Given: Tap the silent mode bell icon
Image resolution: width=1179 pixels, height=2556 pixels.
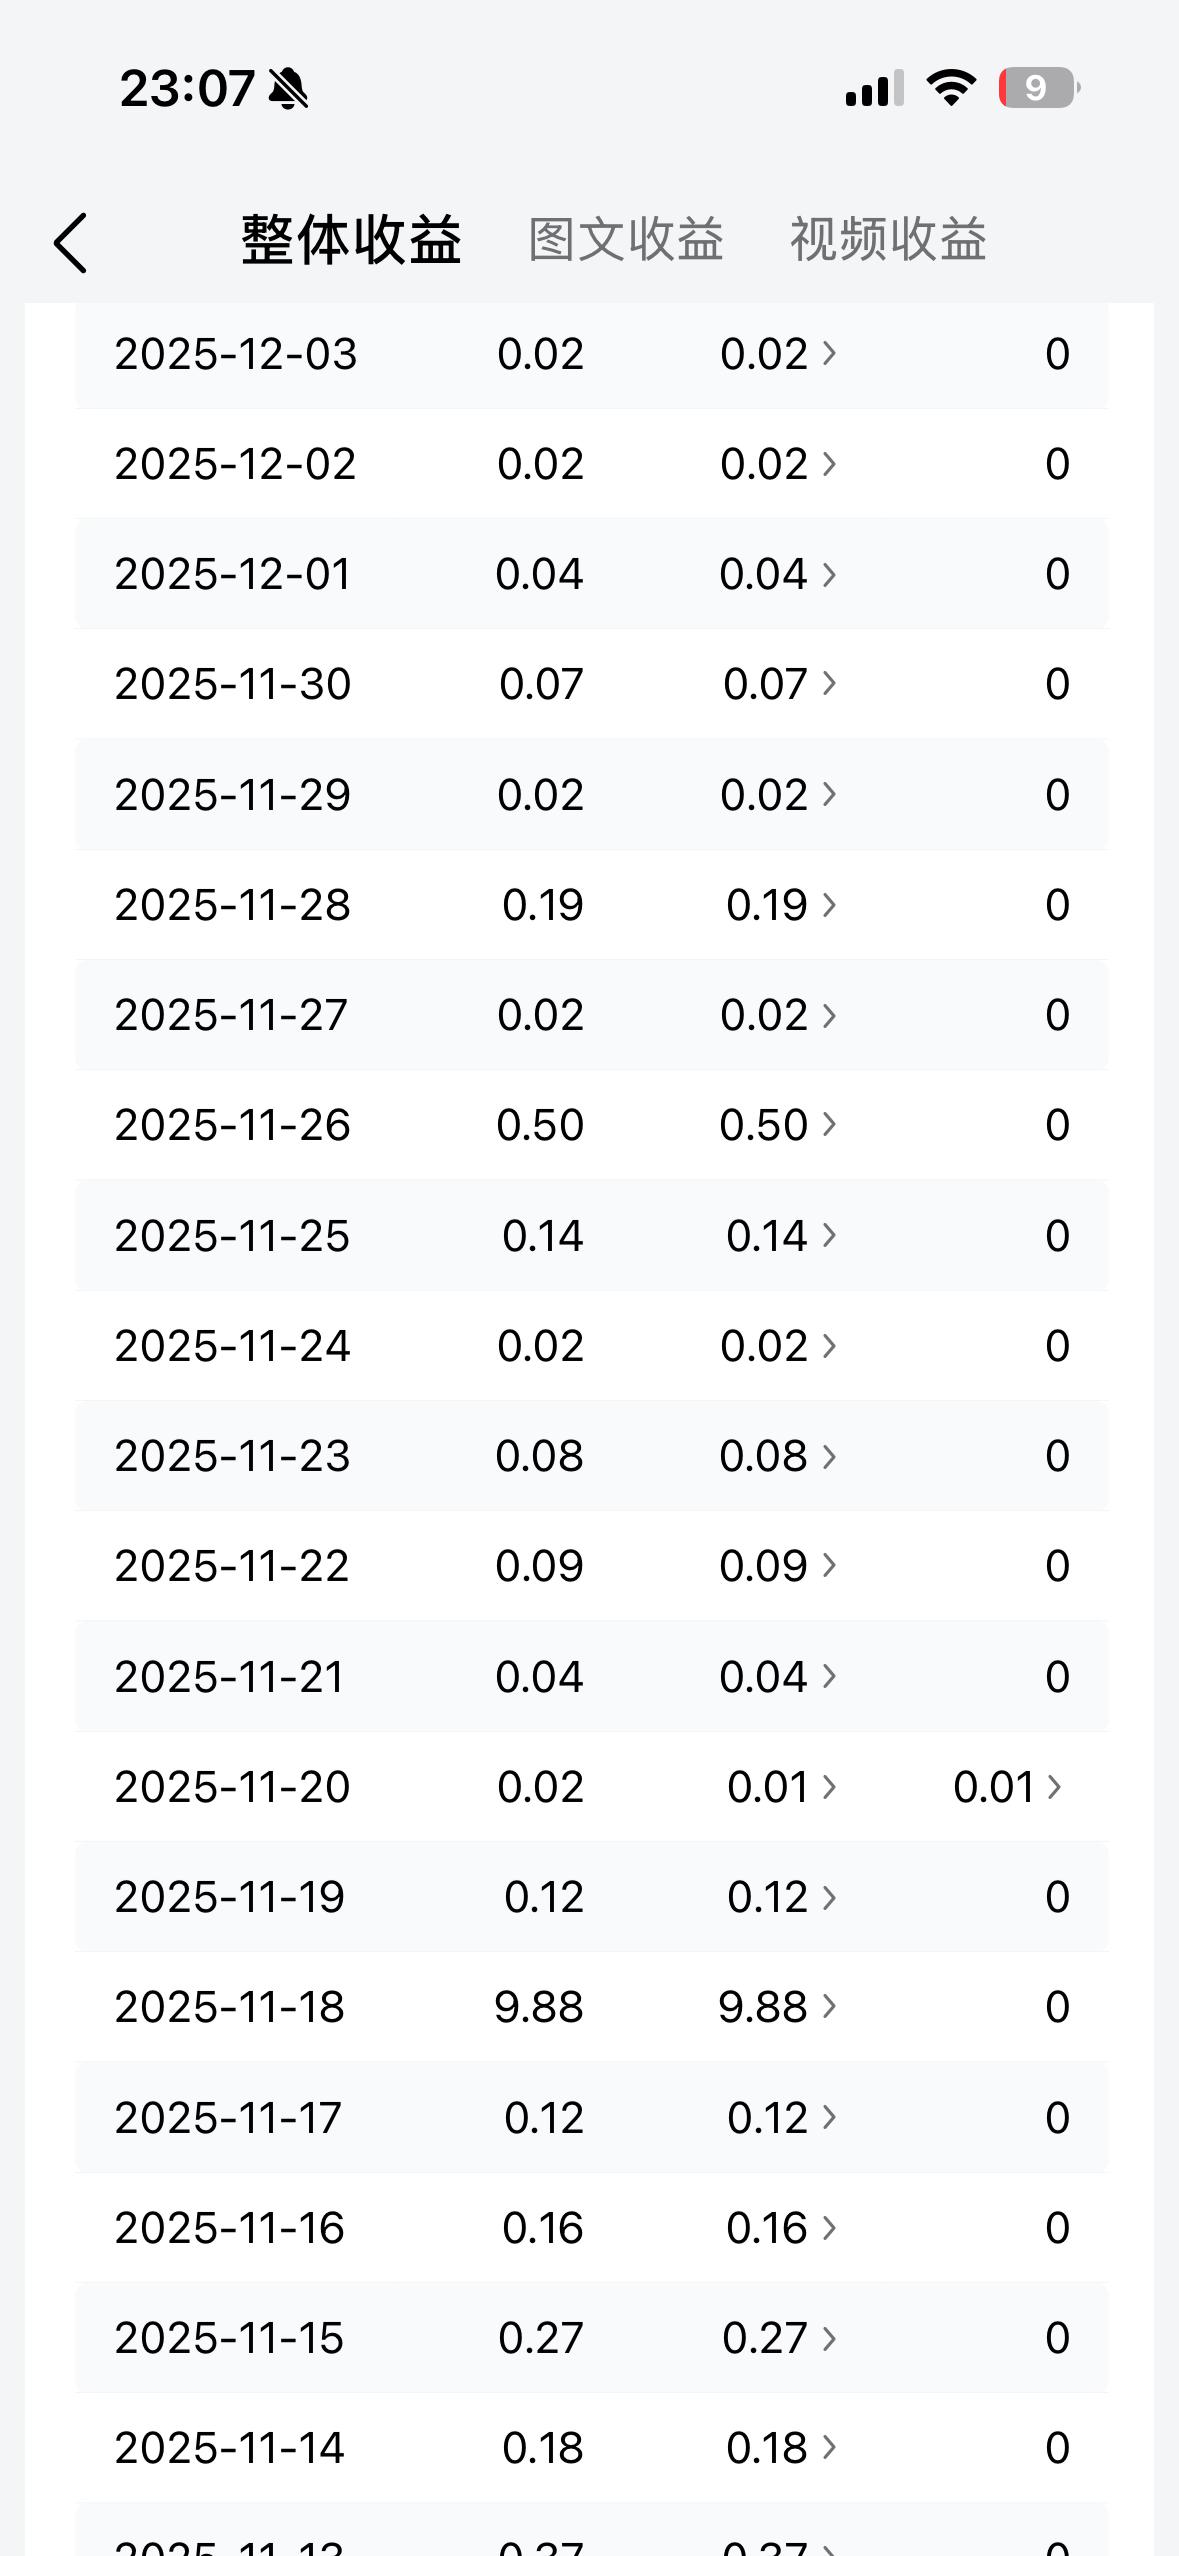Looking at the screenshot, I should coord(289,89).
